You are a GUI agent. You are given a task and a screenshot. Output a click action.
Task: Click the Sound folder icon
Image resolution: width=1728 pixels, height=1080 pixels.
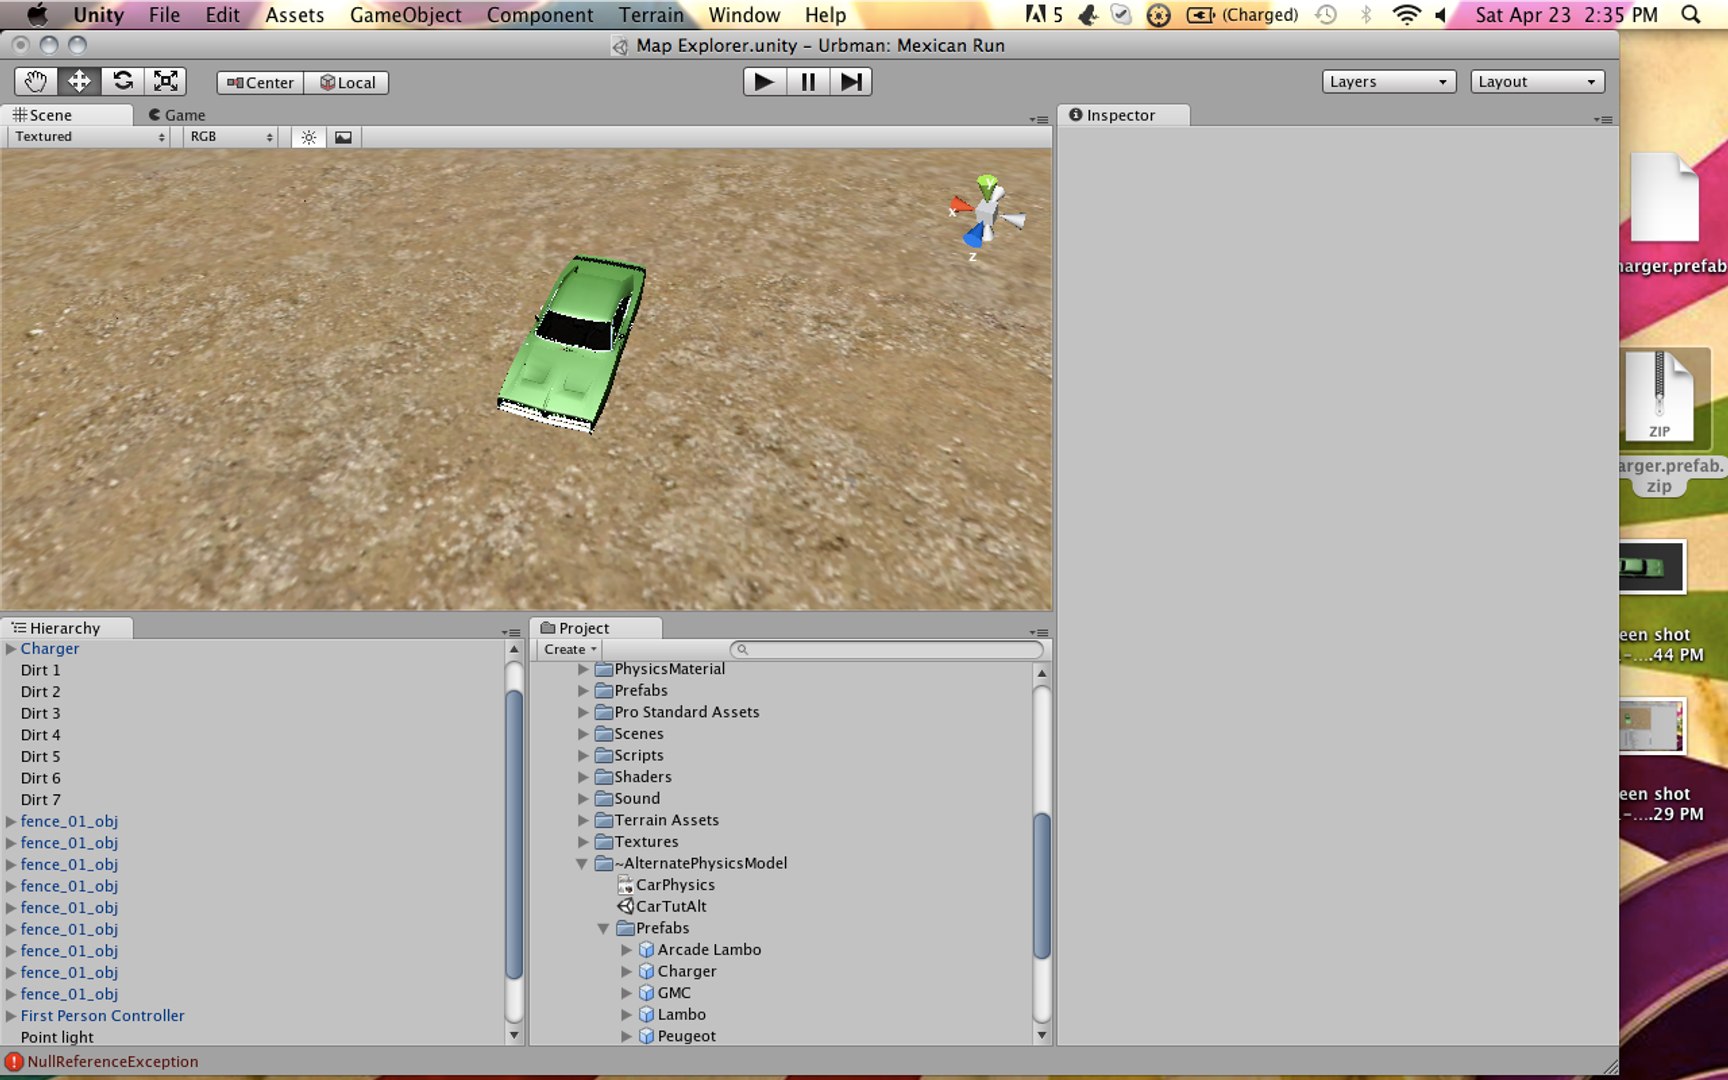coord(604,798)
